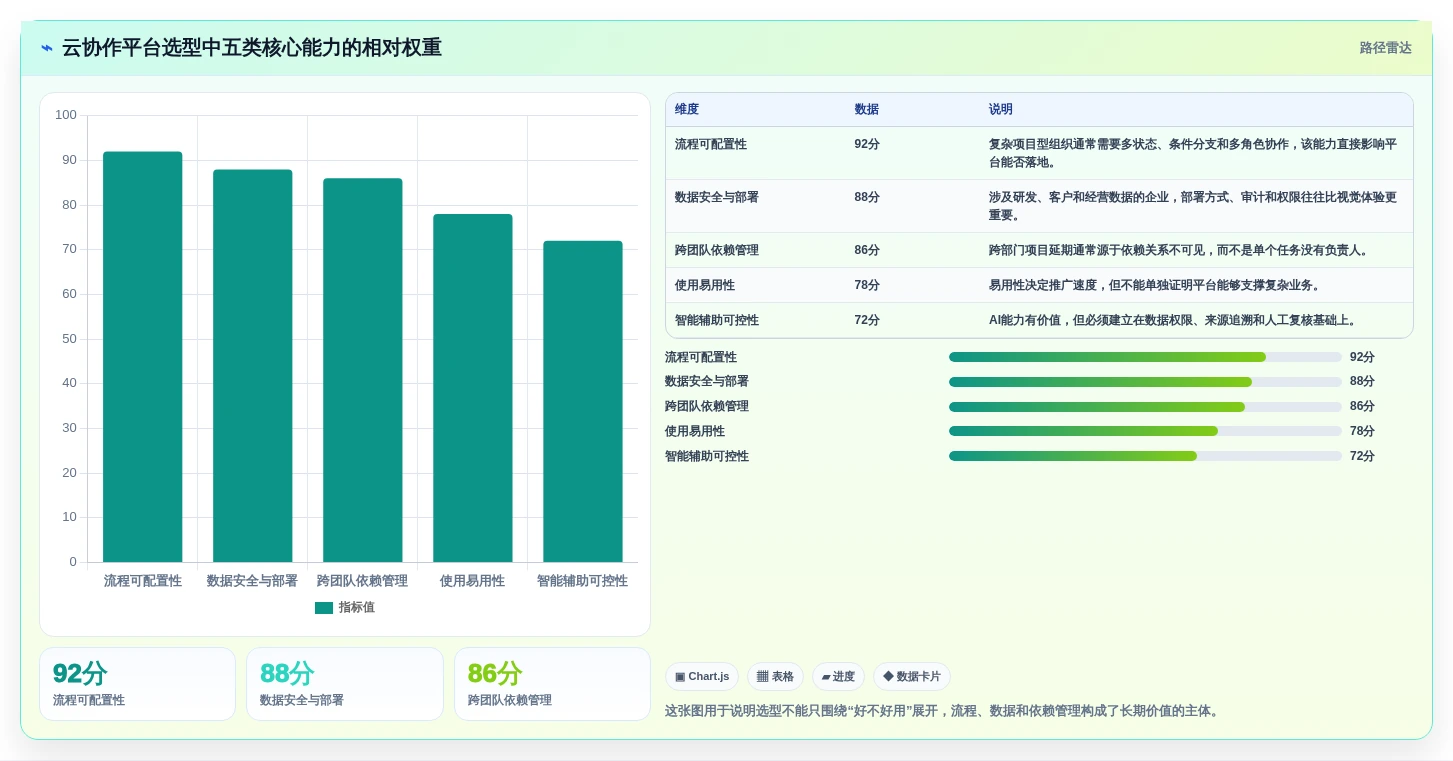The height and width of the screenshot is (761, 1453).
Task: Click the 数据安全与部署 bar in chart
Action: click(x=253, y=366)
